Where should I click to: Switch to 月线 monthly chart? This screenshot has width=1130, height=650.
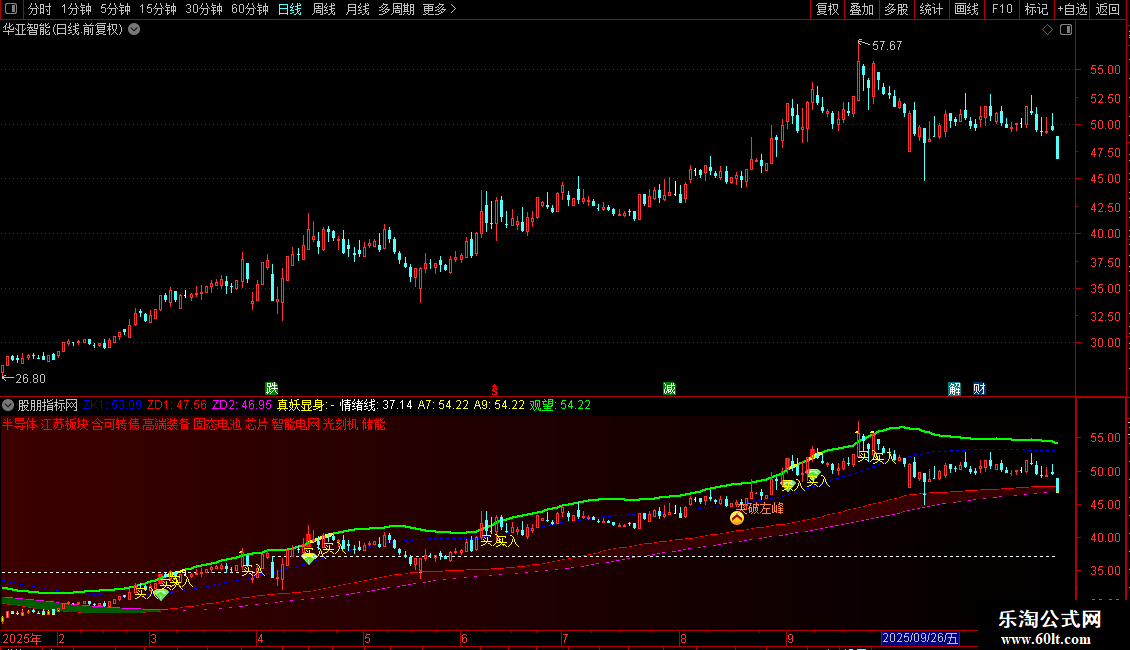click(357, 9)
